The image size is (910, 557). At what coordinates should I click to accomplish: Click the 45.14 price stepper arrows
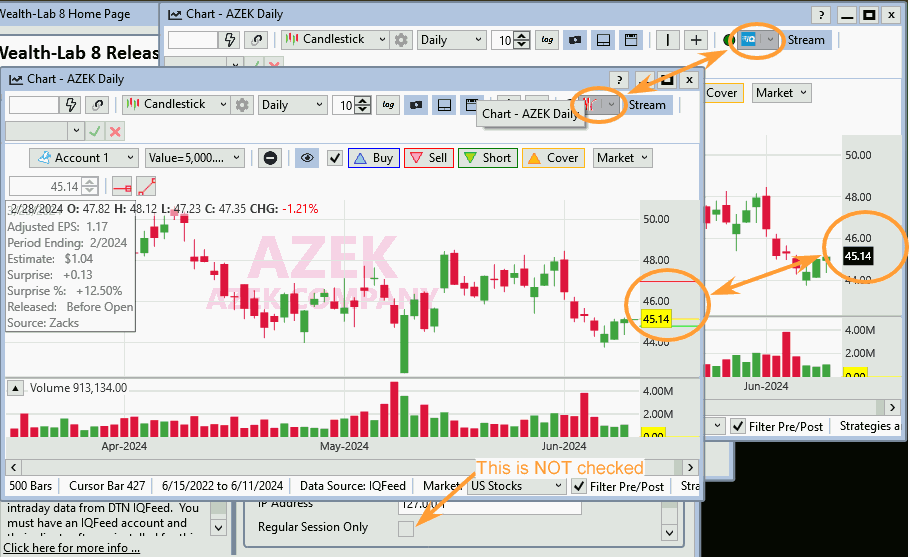pyautogui.click(x=90, y=187)
